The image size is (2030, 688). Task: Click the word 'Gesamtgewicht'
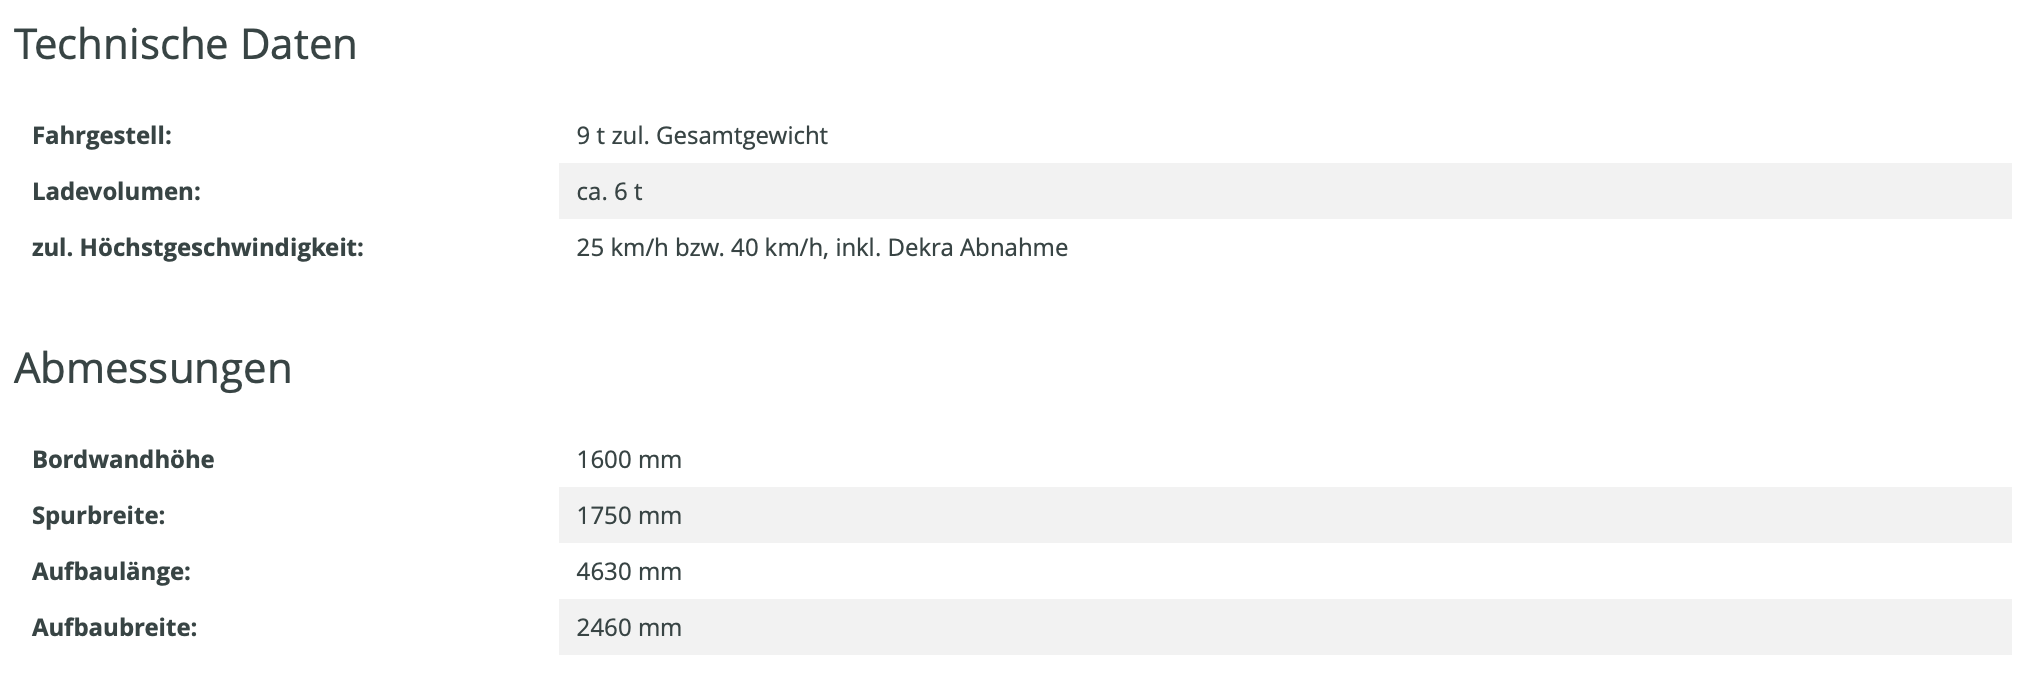742,136
